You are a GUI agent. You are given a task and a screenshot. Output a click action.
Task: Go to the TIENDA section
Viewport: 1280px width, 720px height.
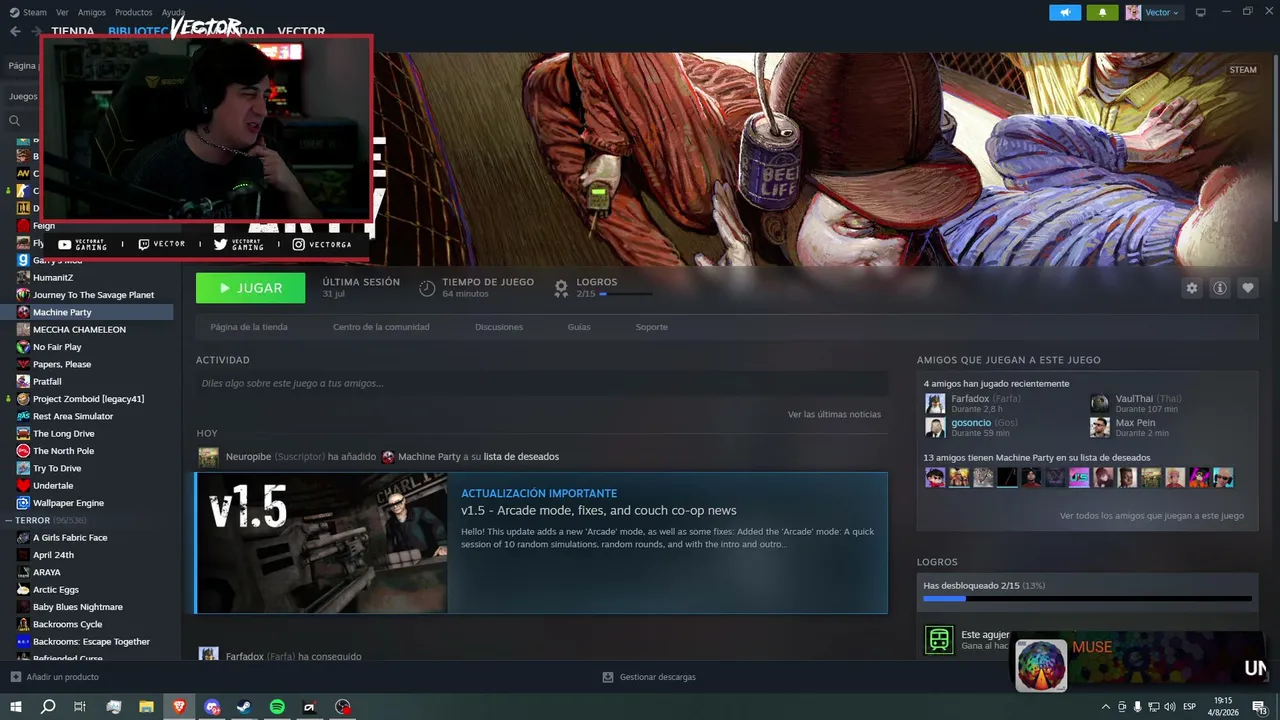click(x=73, y=31)
